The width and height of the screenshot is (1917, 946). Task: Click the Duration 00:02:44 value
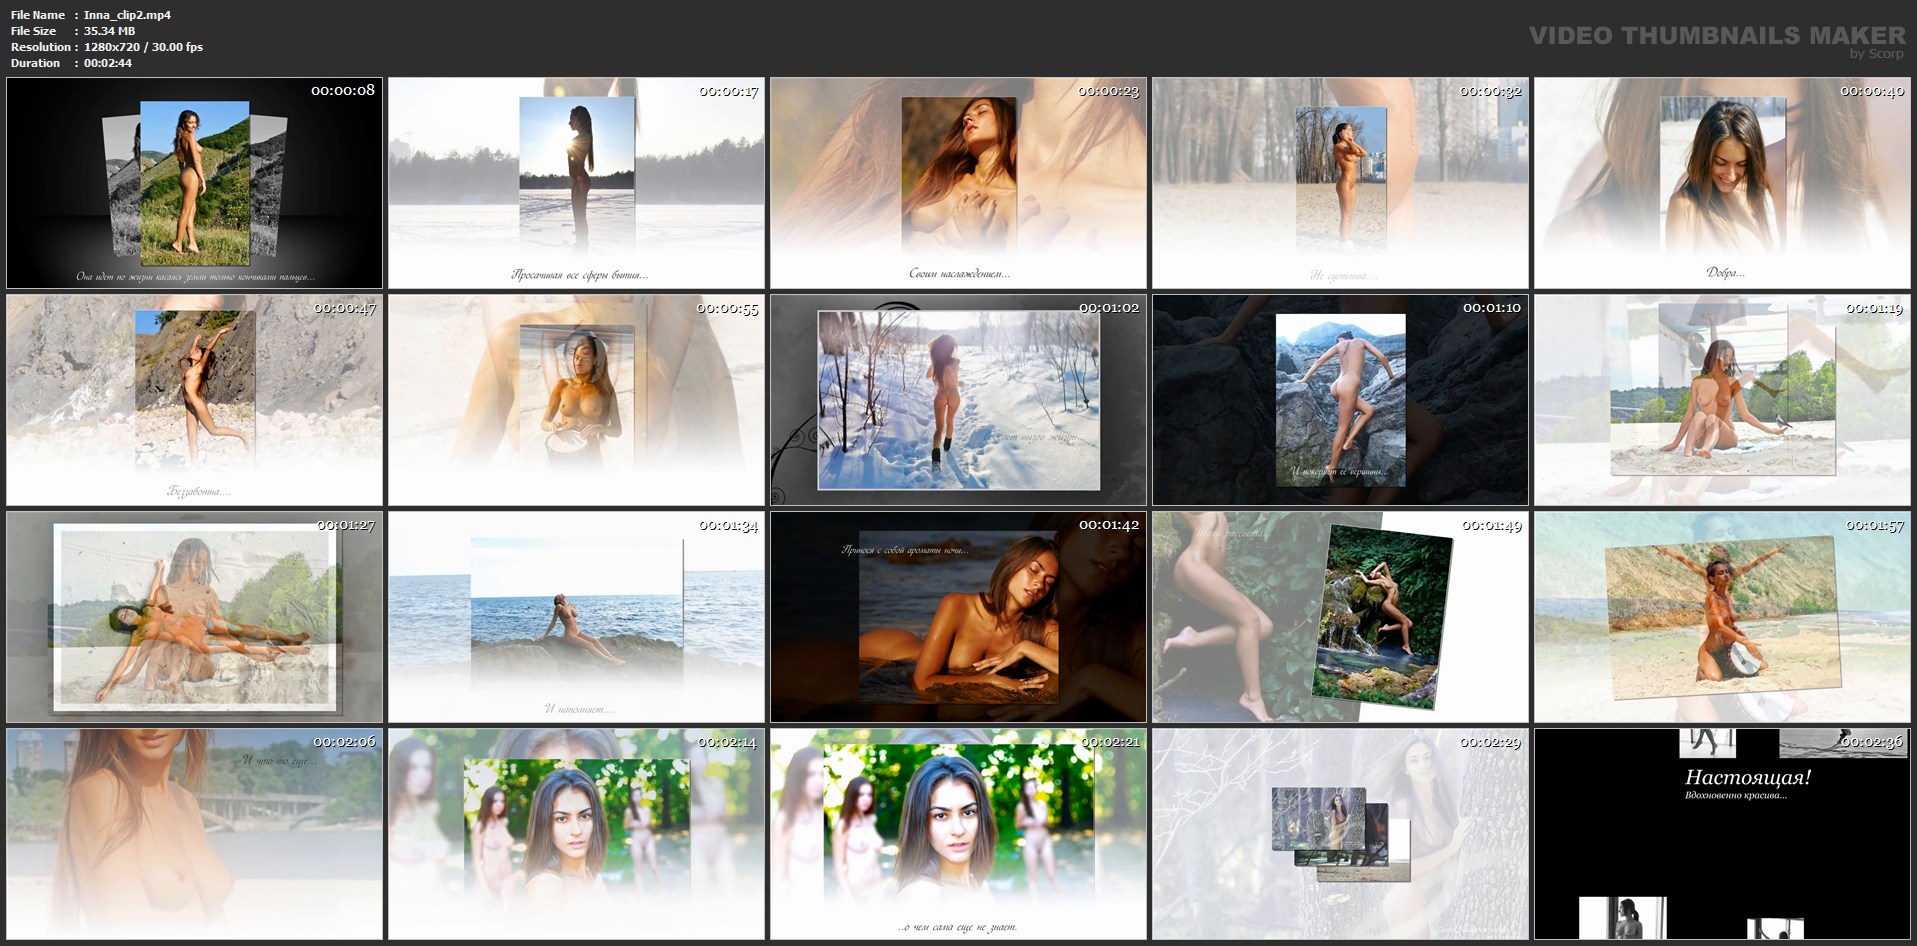(108, 63)
